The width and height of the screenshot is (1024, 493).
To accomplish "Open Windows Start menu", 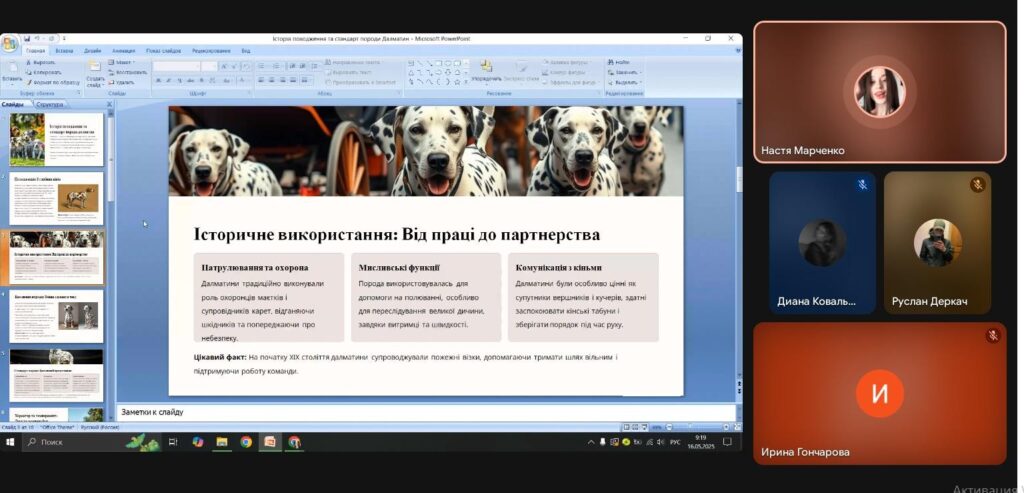I will click(10, 442).
